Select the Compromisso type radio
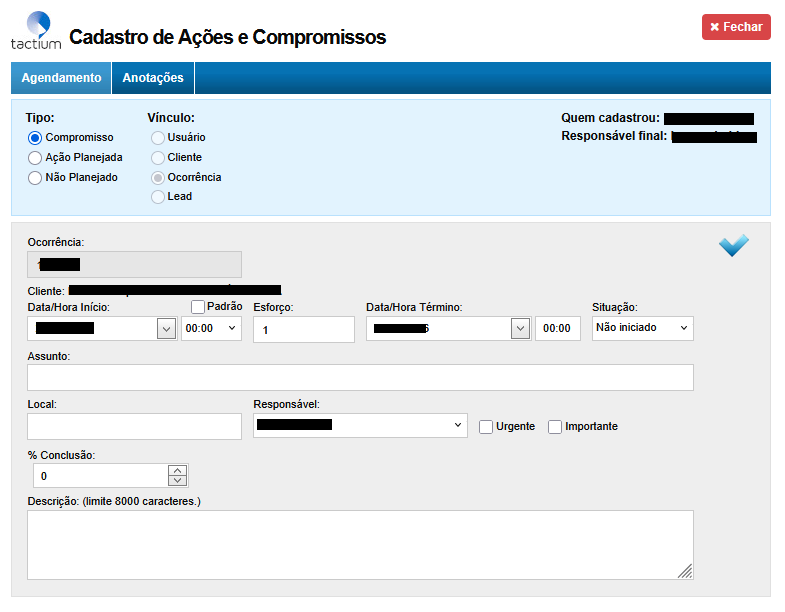Screen dimensions: 785x612 [35, 138]
